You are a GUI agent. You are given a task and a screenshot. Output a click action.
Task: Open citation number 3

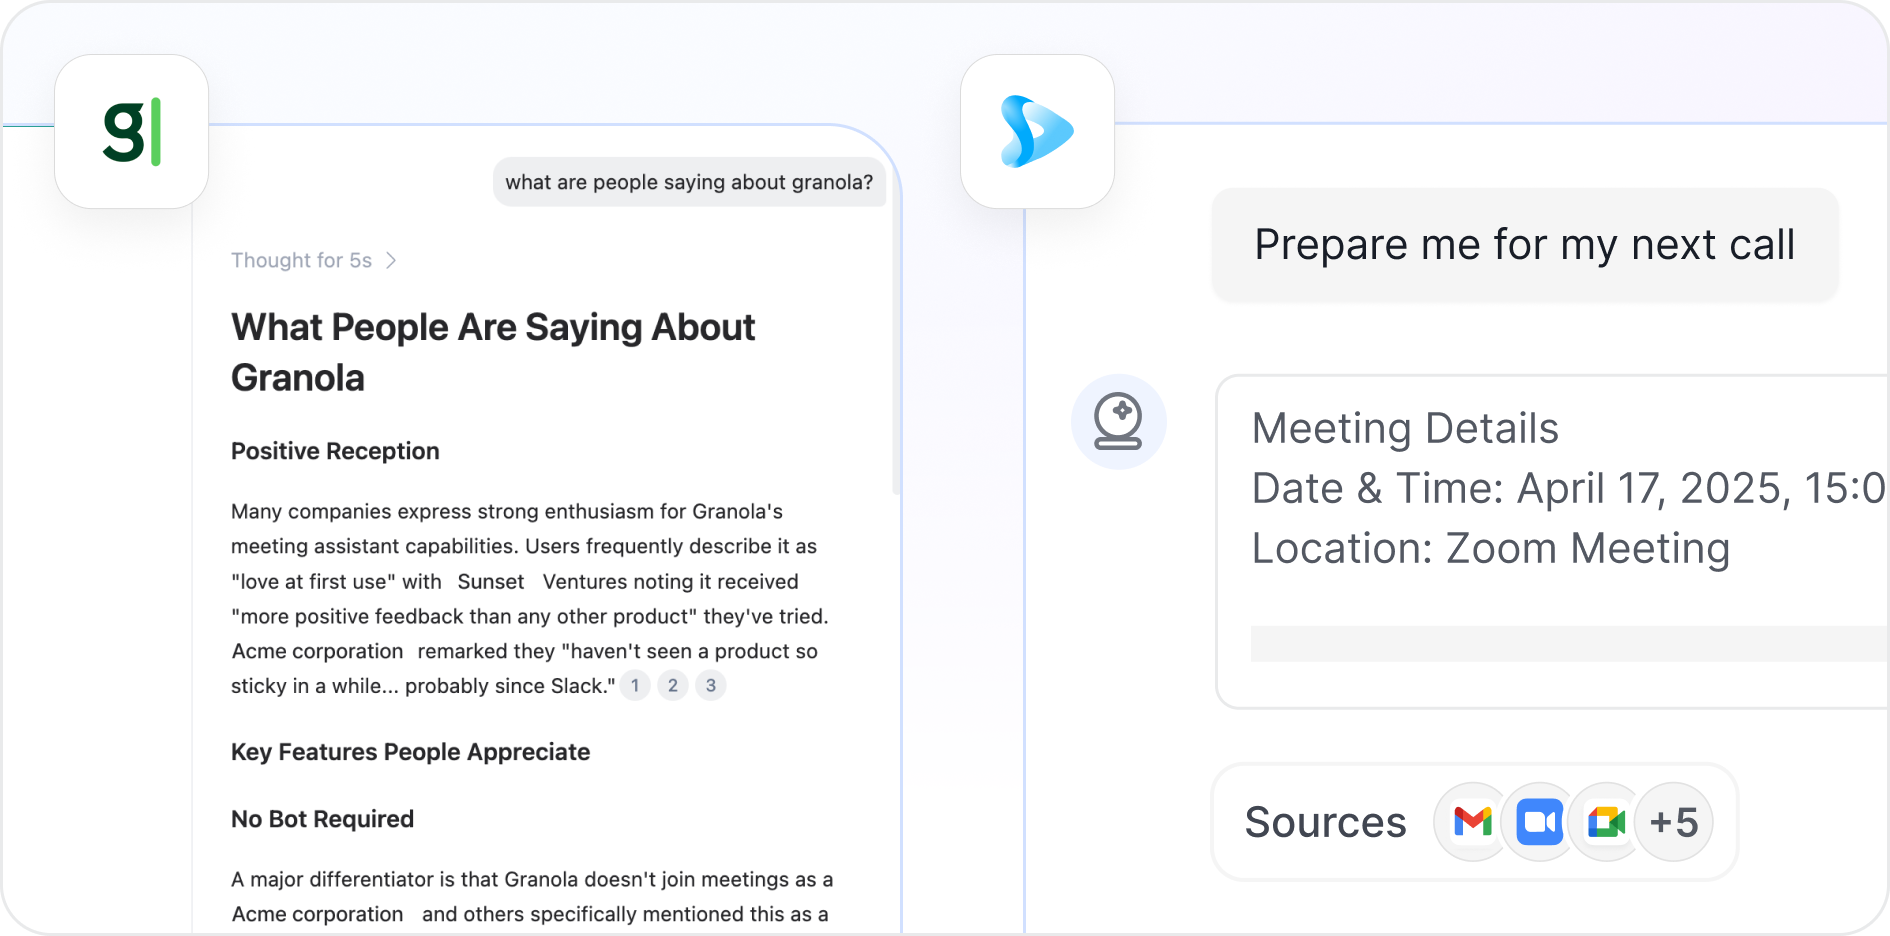[711, 685]
